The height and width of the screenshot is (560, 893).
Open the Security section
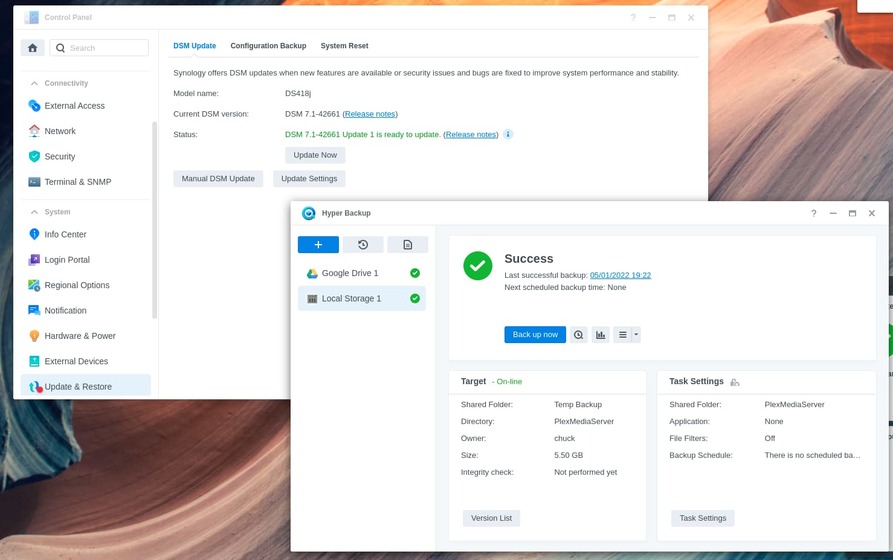[85, 156]
